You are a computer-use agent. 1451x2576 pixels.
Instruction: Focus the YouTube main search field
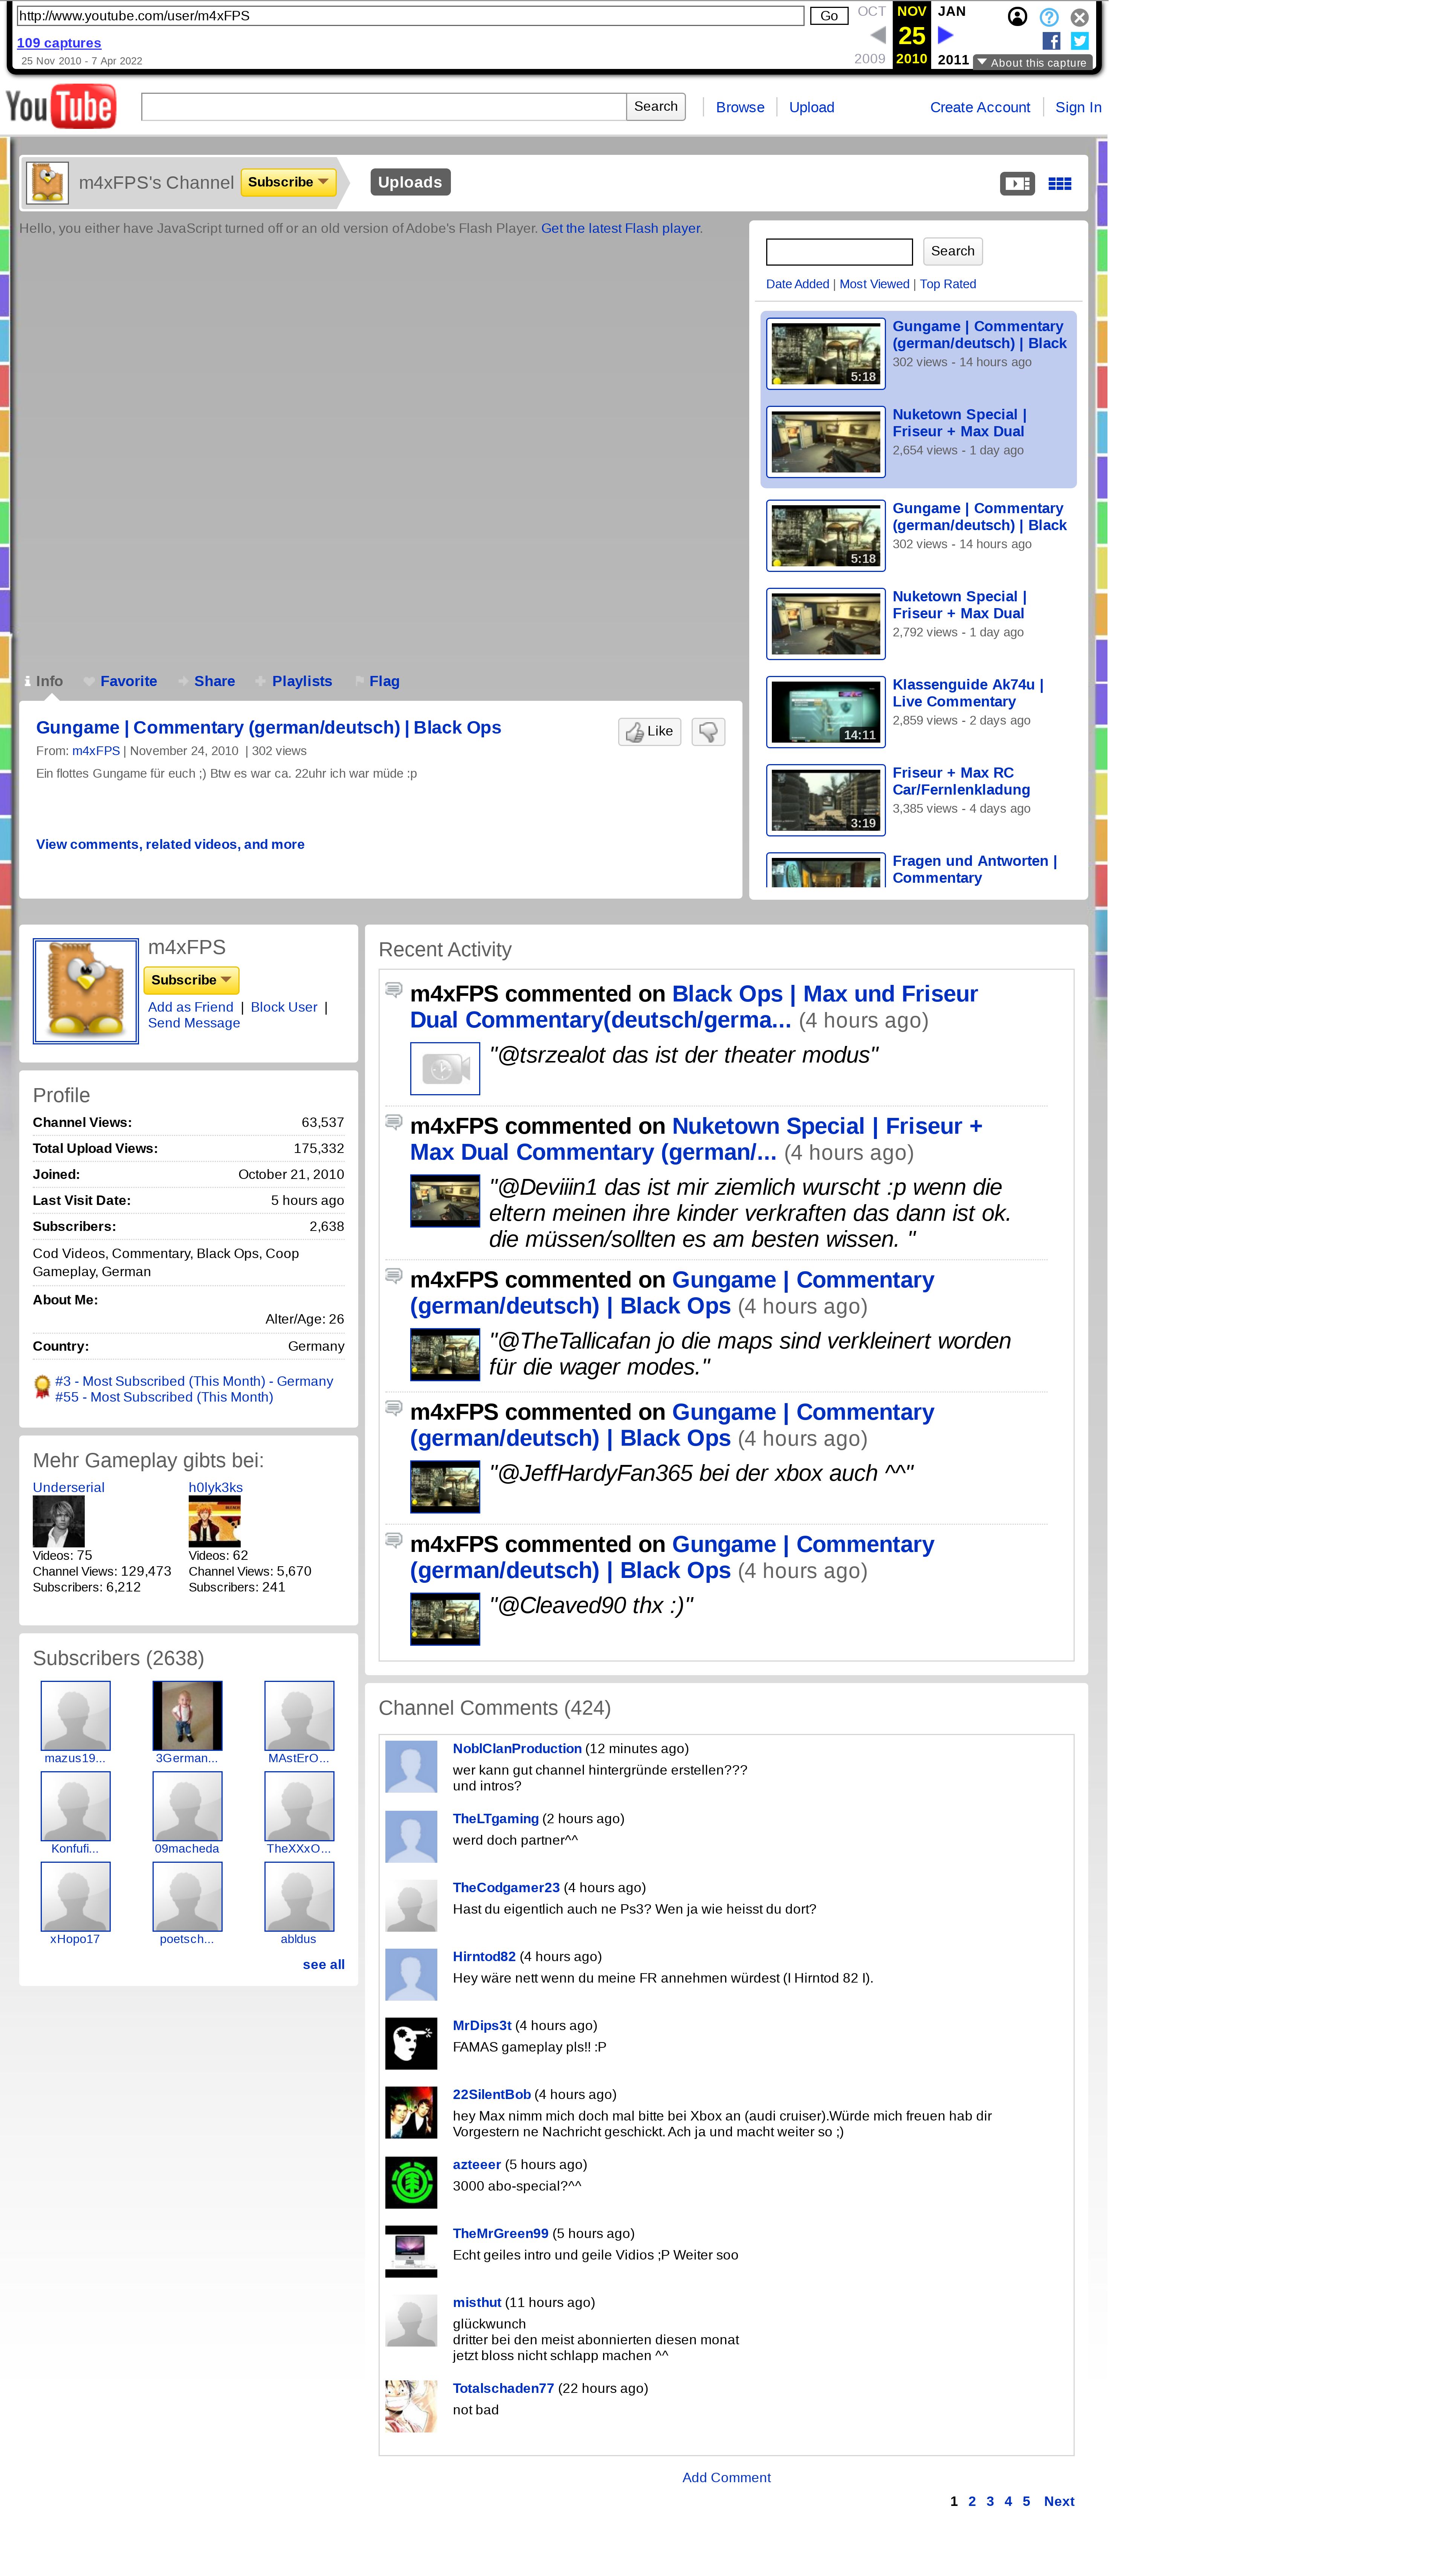384,107
